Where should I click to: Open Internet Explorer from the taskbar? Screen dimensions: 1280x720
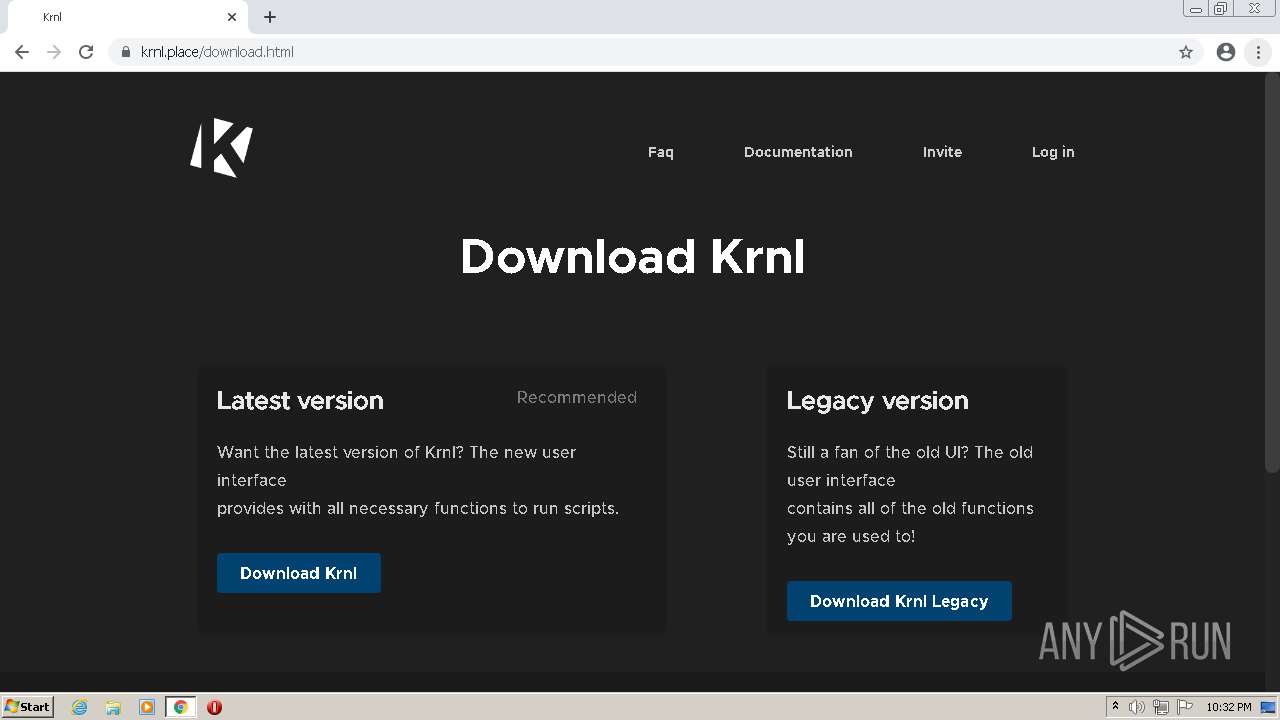pyautogui.click(x=80, y=707)
